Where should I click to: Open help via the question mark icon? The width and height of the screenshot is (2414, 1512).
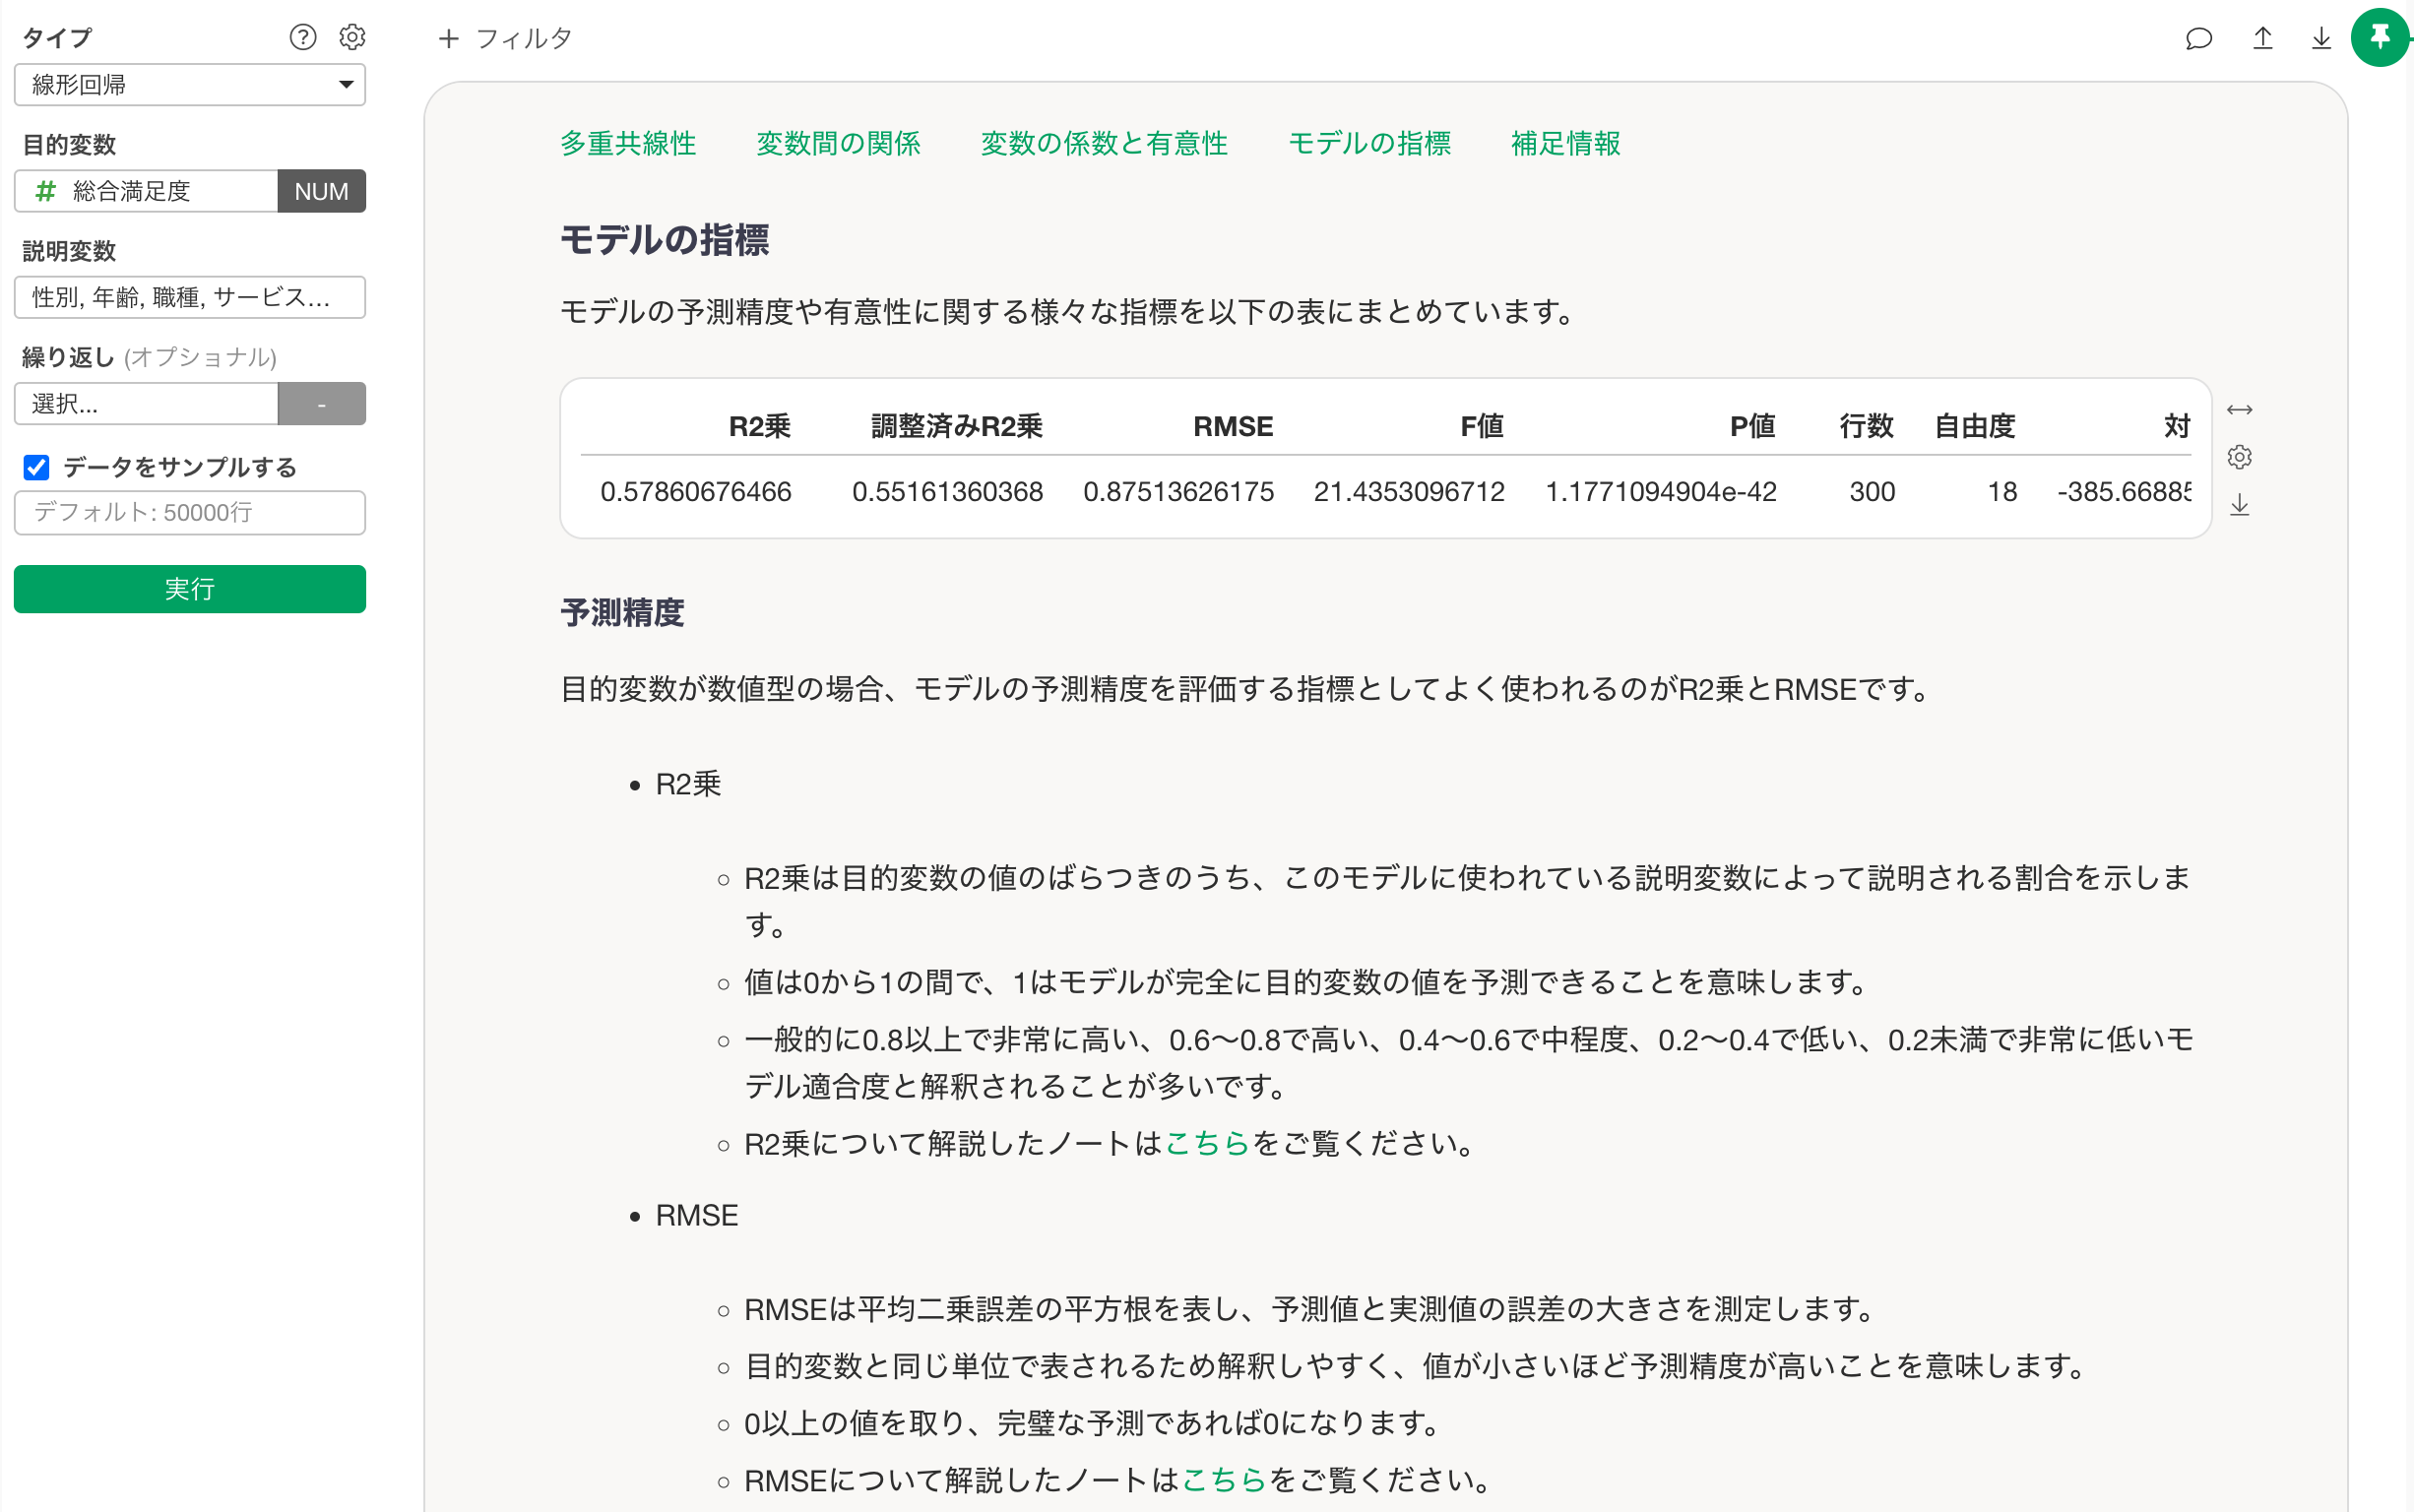[302, 37]
